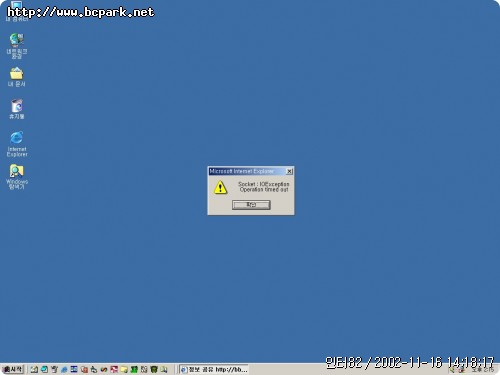Click the cyan quick launch icon, second from Start
Screen dimensions: 500x375
(44, 369)
